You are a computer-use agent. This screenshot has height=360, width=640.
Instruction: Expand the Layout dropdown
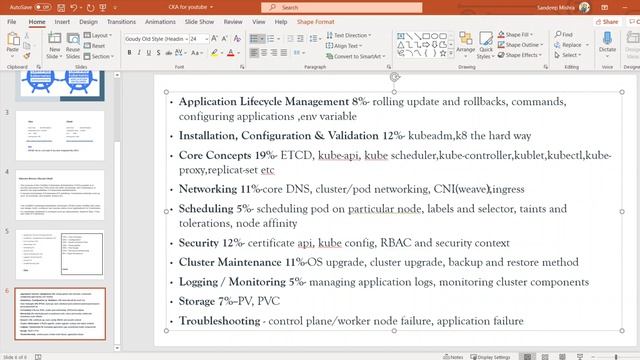[98, 36]
